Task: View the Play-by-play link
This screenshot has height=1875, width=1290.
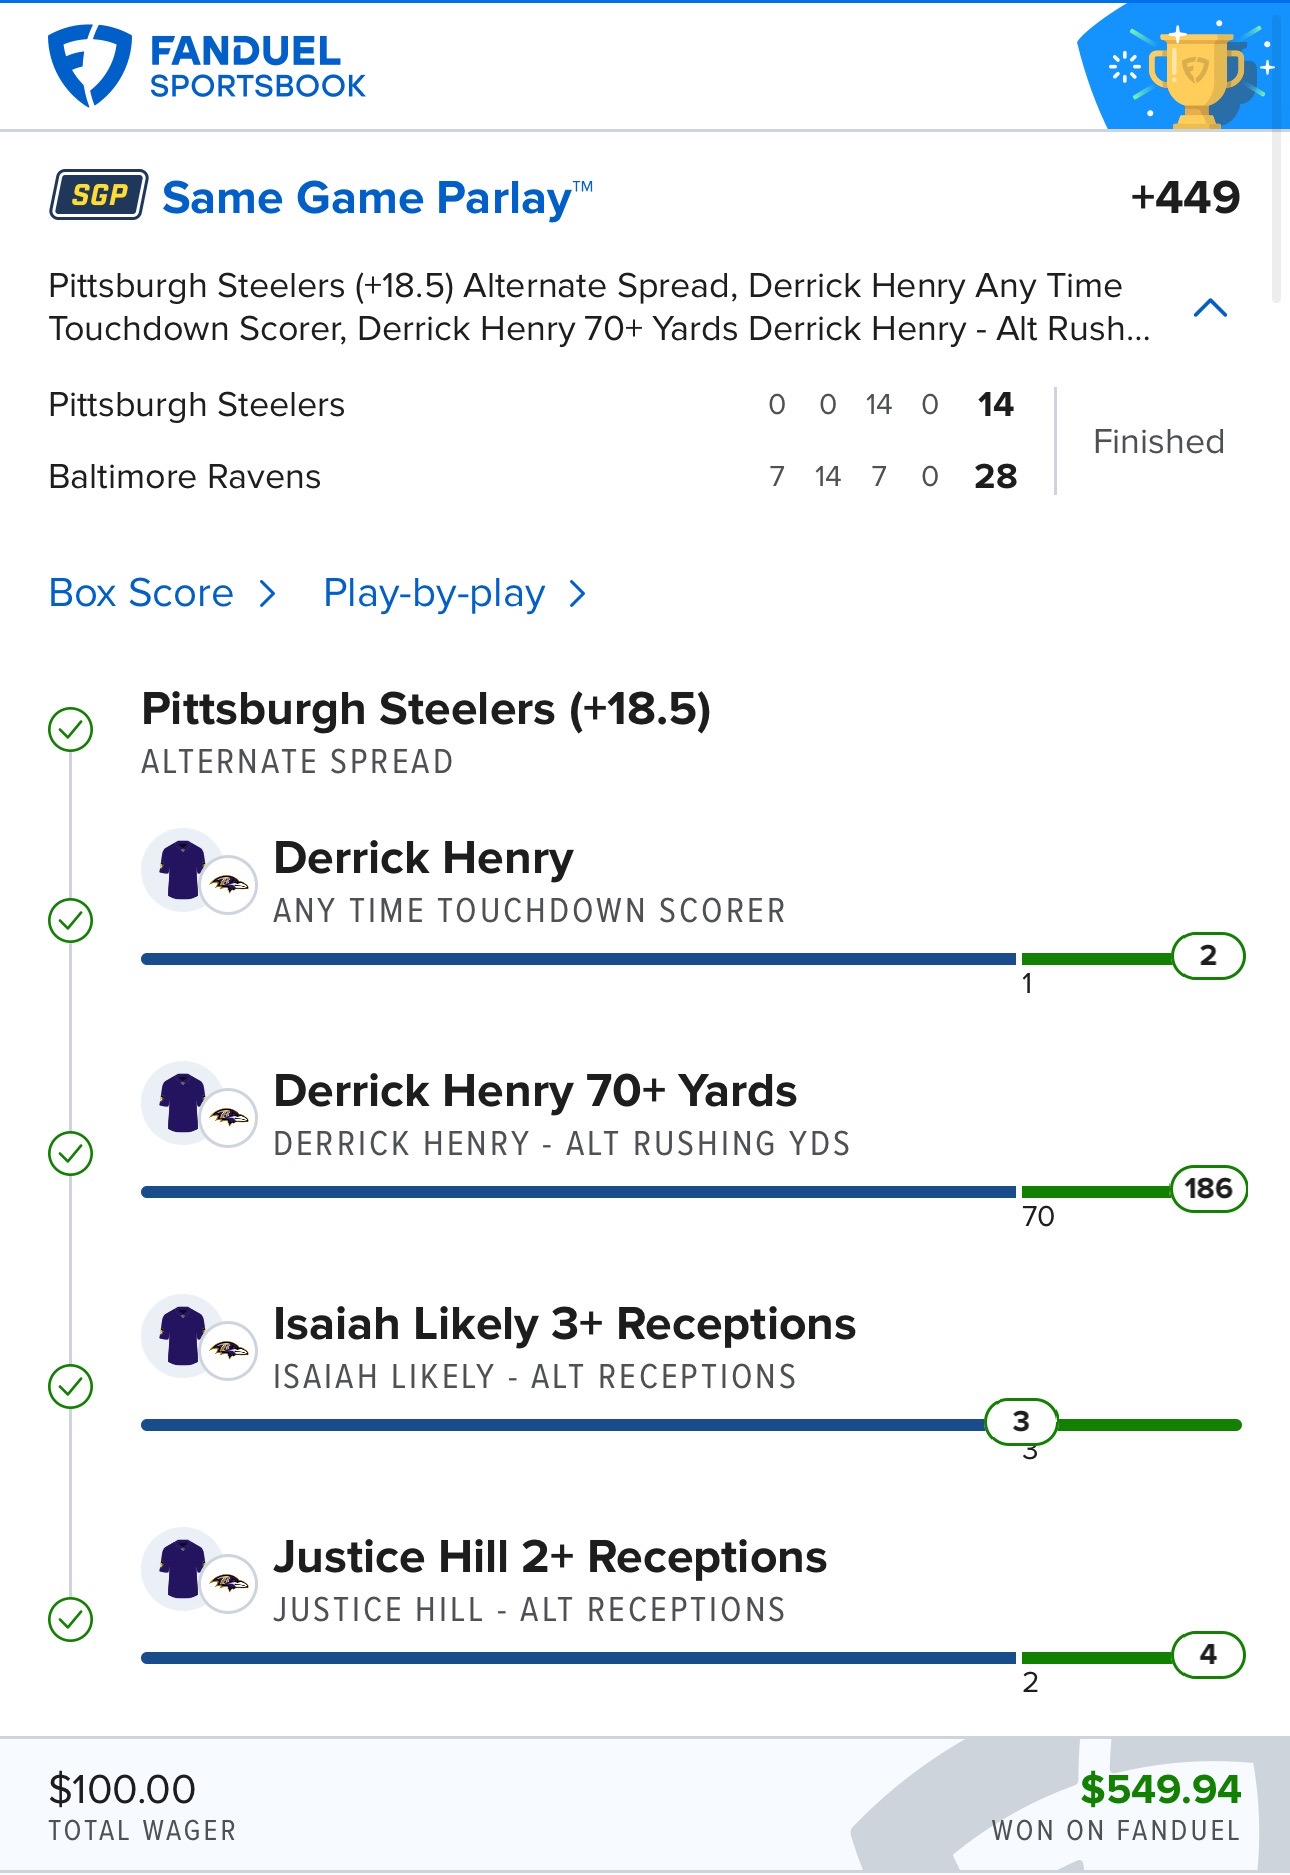Action: (434, 594)
